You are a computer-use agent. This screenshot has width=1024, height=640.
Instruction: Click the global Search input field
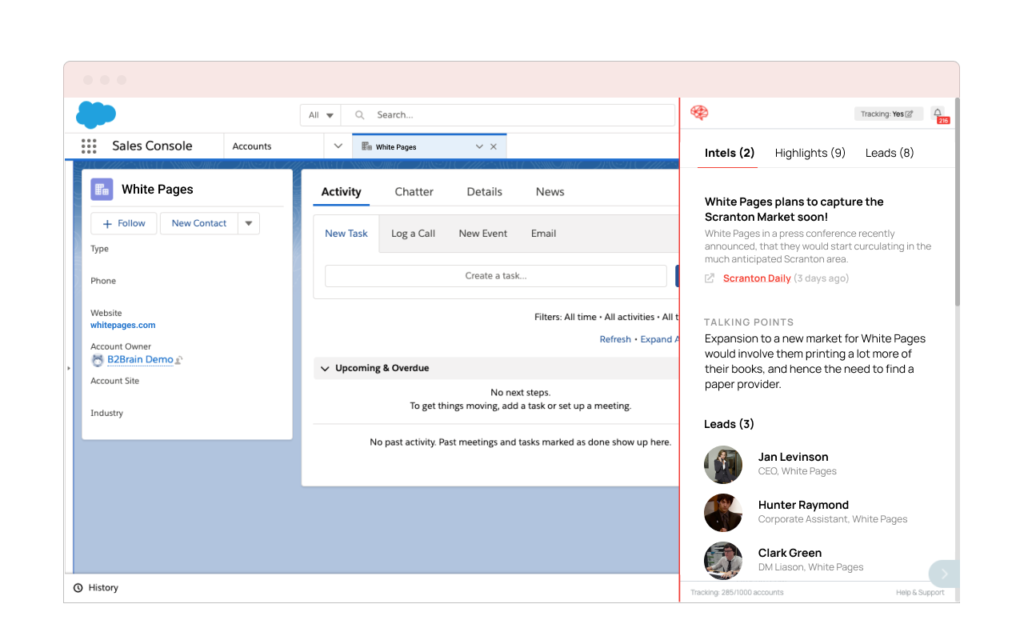tap(509, 115)
